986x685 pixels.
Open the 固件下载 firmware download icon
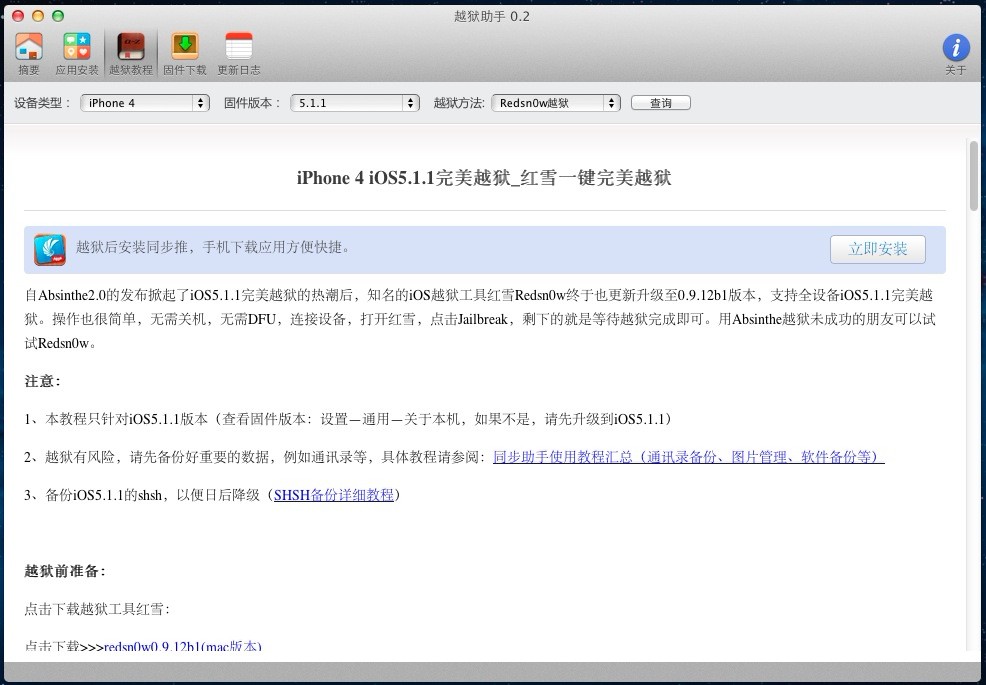click(185, 53)
